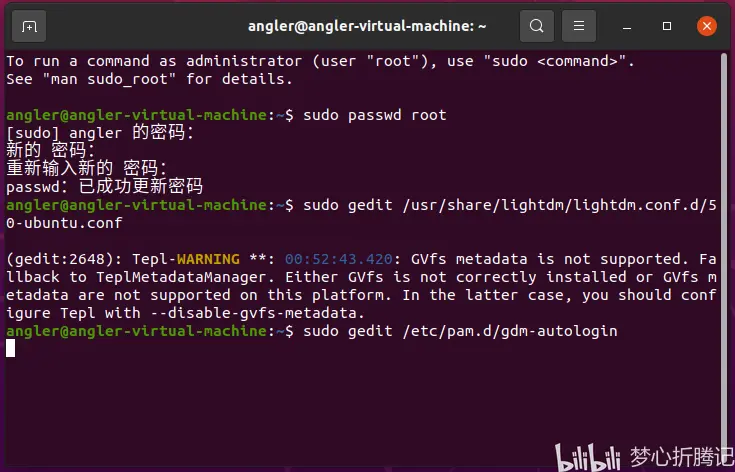Open a new terminal tab
The width and height of the screenshot is (735, 472).
(x=29, y=26)
